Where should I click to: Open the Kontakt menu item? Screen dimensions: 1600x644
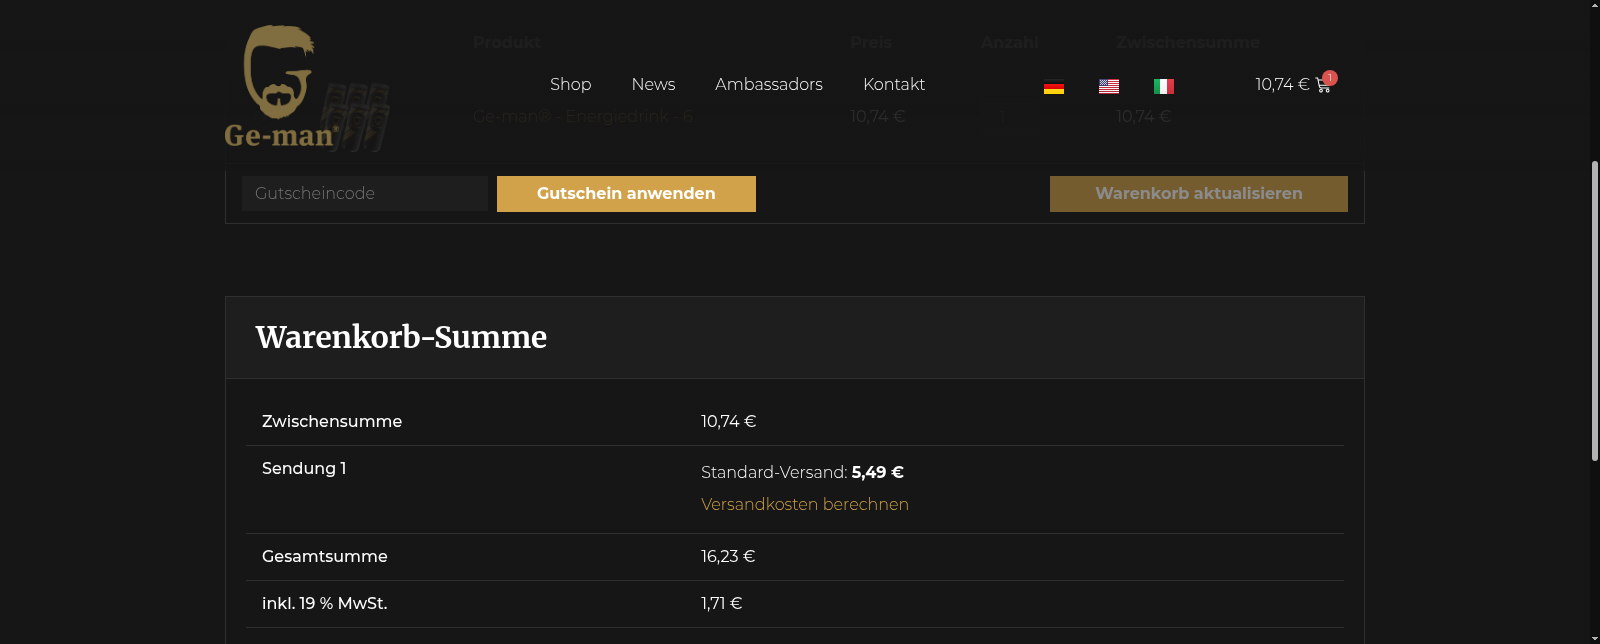[x=894, y=85]
